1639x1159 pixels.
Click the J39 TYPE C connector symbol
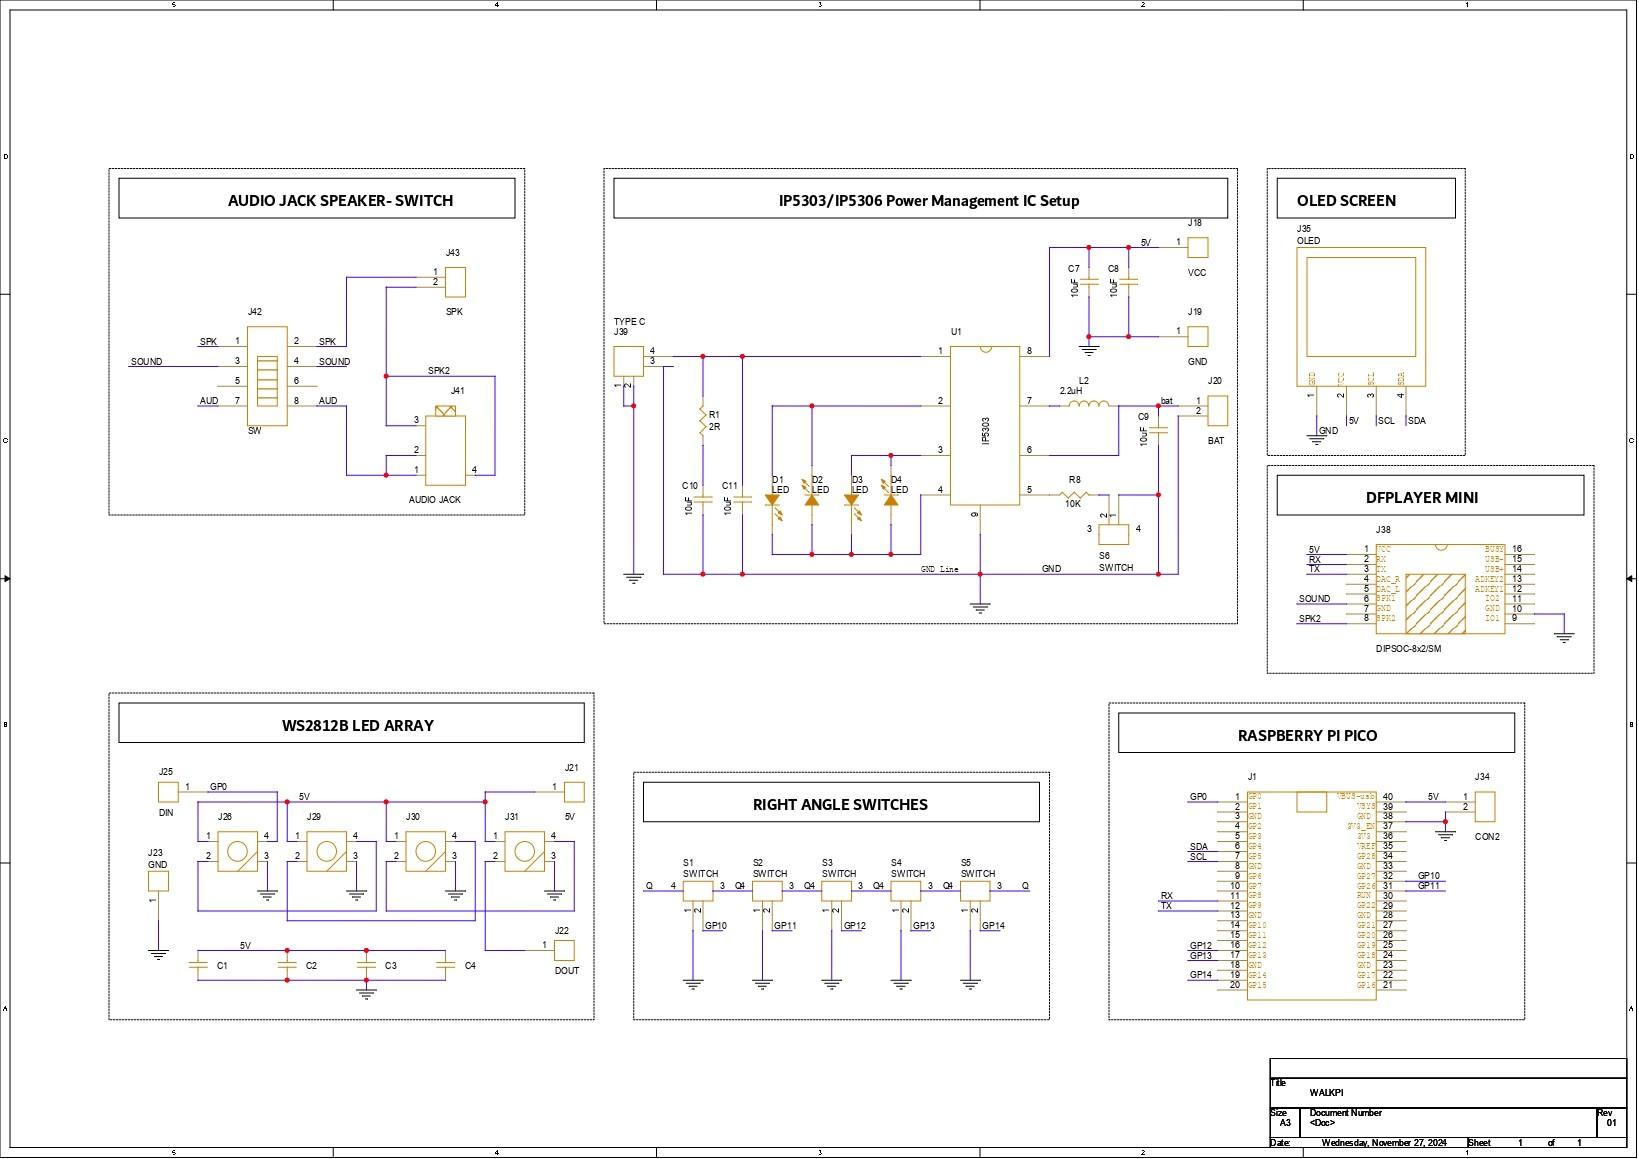click(628, 361)
